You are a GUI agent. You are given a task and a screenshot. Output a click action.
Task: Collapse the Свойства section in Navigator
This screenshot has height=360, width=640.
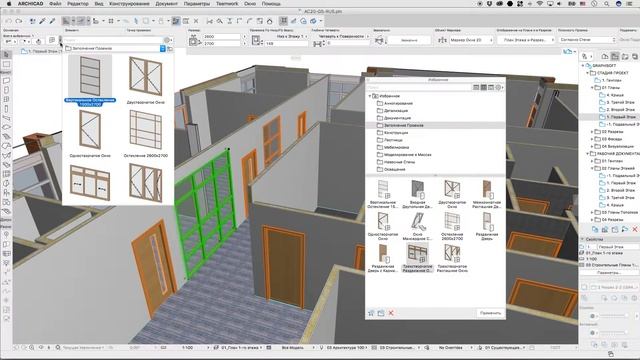(582, 239)
